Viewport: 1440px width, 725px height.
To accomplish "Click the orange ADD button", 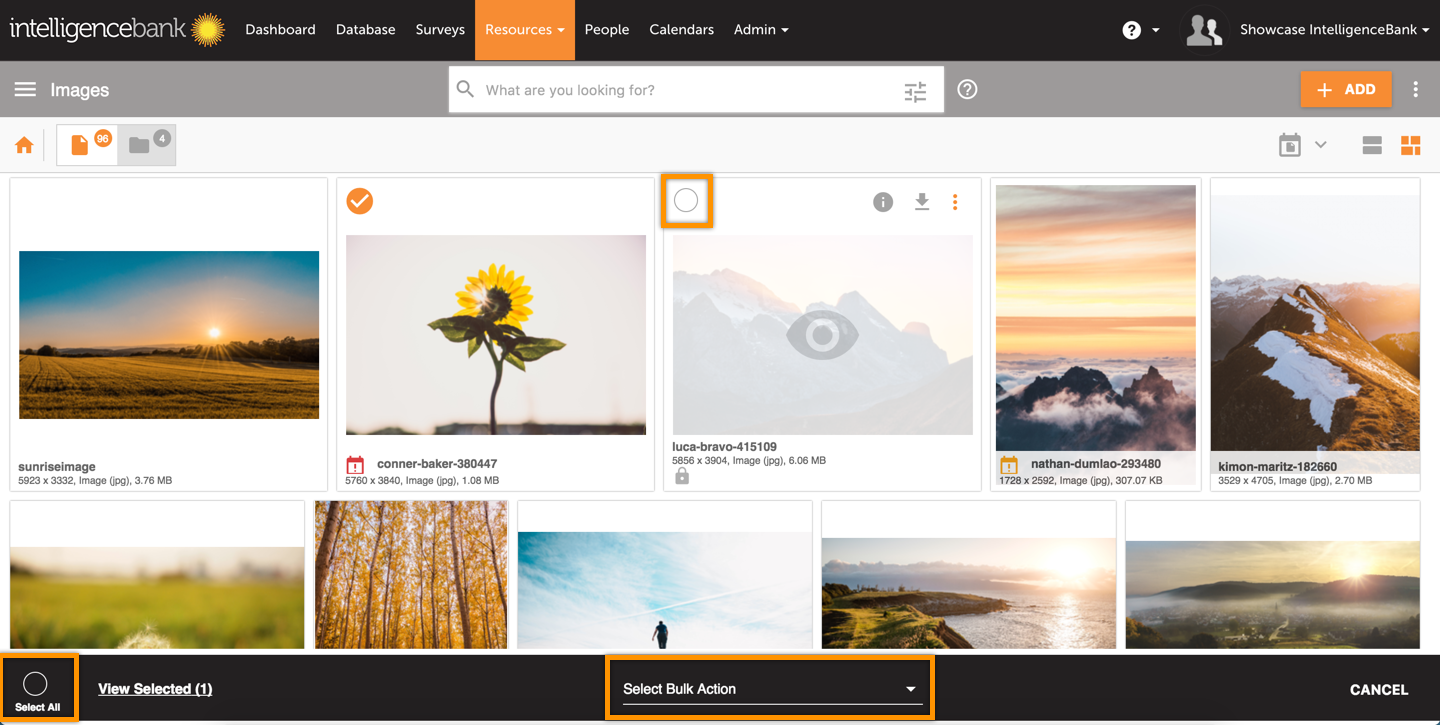I will [x=1346, y=90].
